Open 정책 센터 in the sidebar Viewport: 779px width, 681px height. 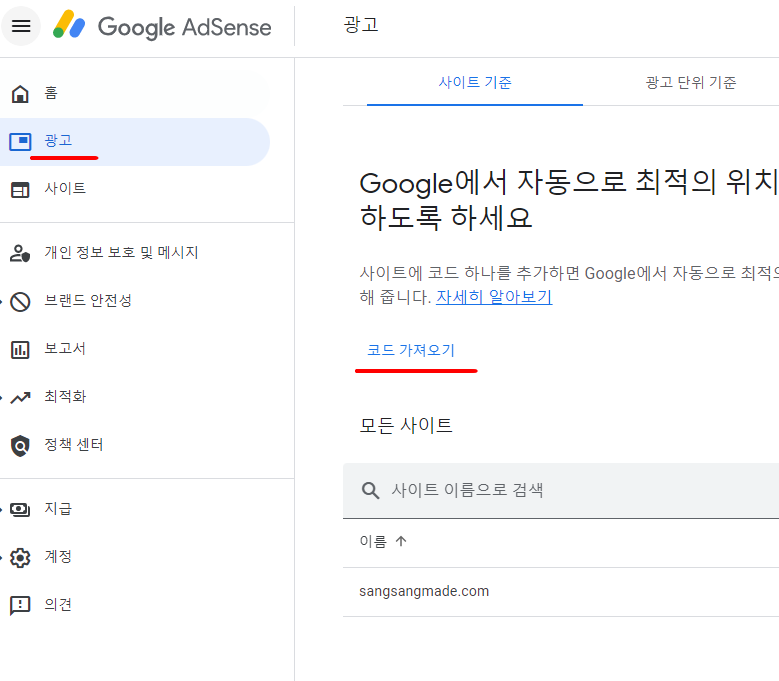pyautogui.click(x=135, y=445)
